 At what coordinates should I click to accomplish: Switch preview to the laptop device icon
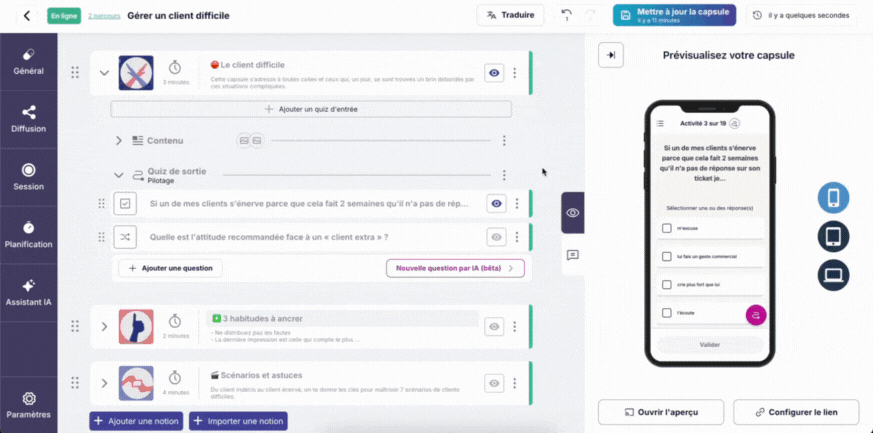point(833,275)
